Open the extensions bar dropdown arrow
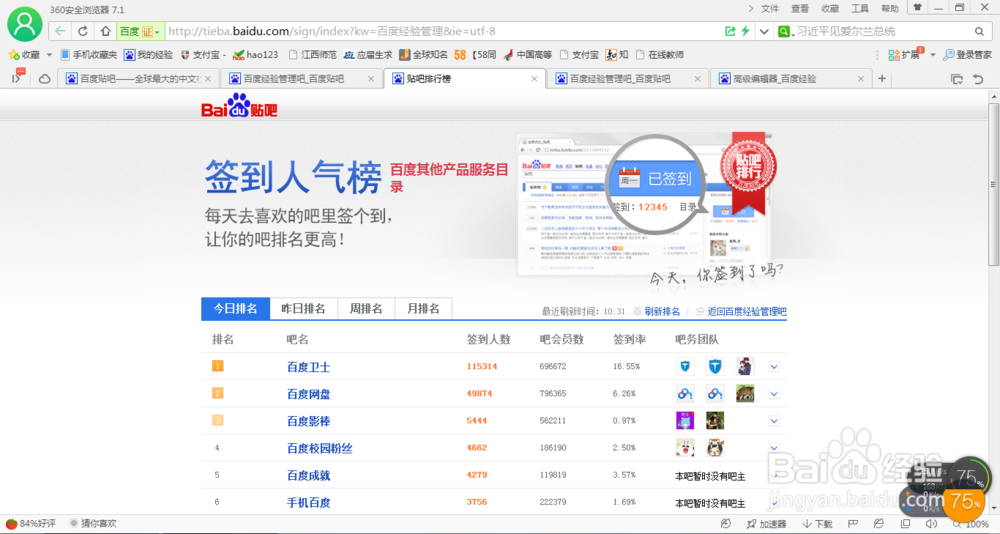Image resolution: width=1000 pixels, height=534 pixels. (932, 55)
